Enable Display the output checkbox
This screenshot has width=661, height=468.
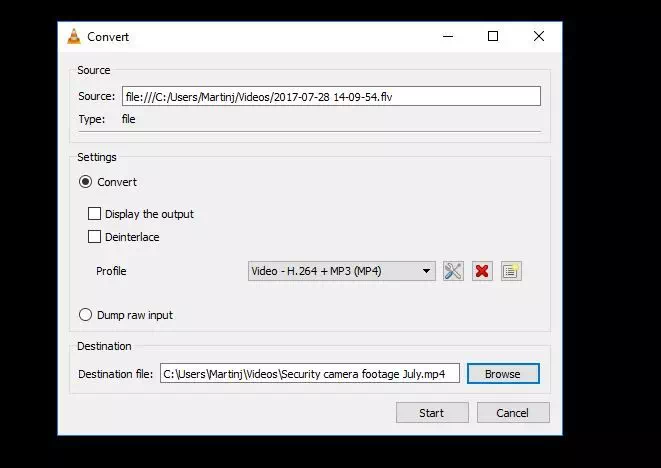coord(94,214)
